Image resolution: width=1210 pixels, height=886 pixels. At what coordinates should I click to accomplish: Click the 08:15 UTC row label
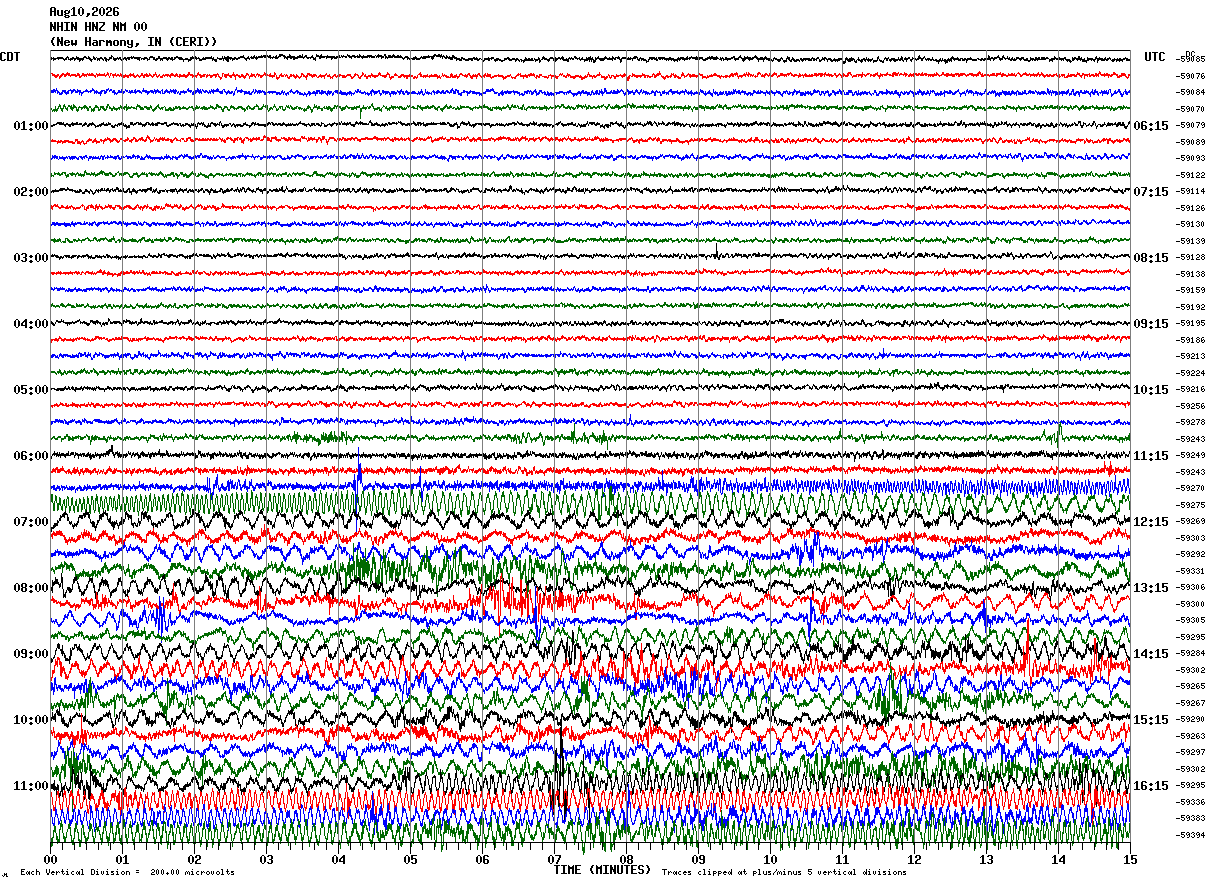1151,258
